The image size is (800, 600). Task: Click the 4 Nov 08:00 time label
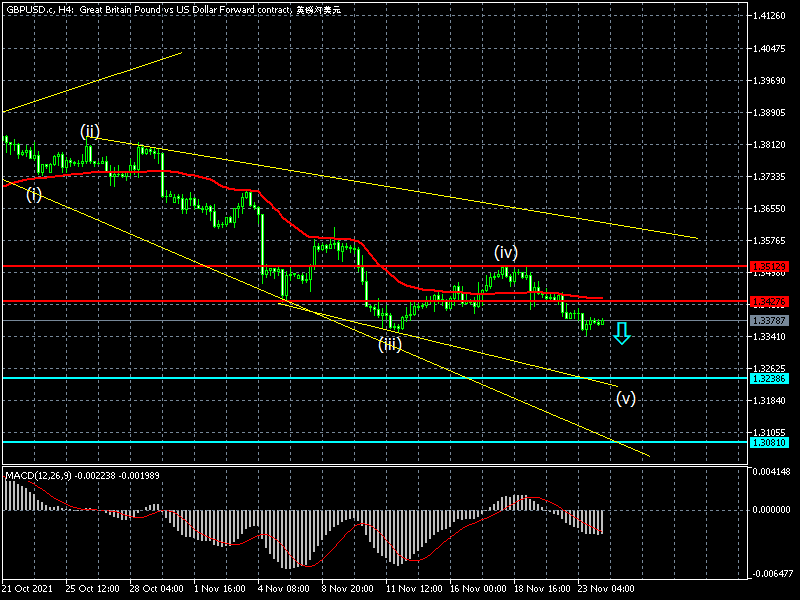(x=283, y=589)
